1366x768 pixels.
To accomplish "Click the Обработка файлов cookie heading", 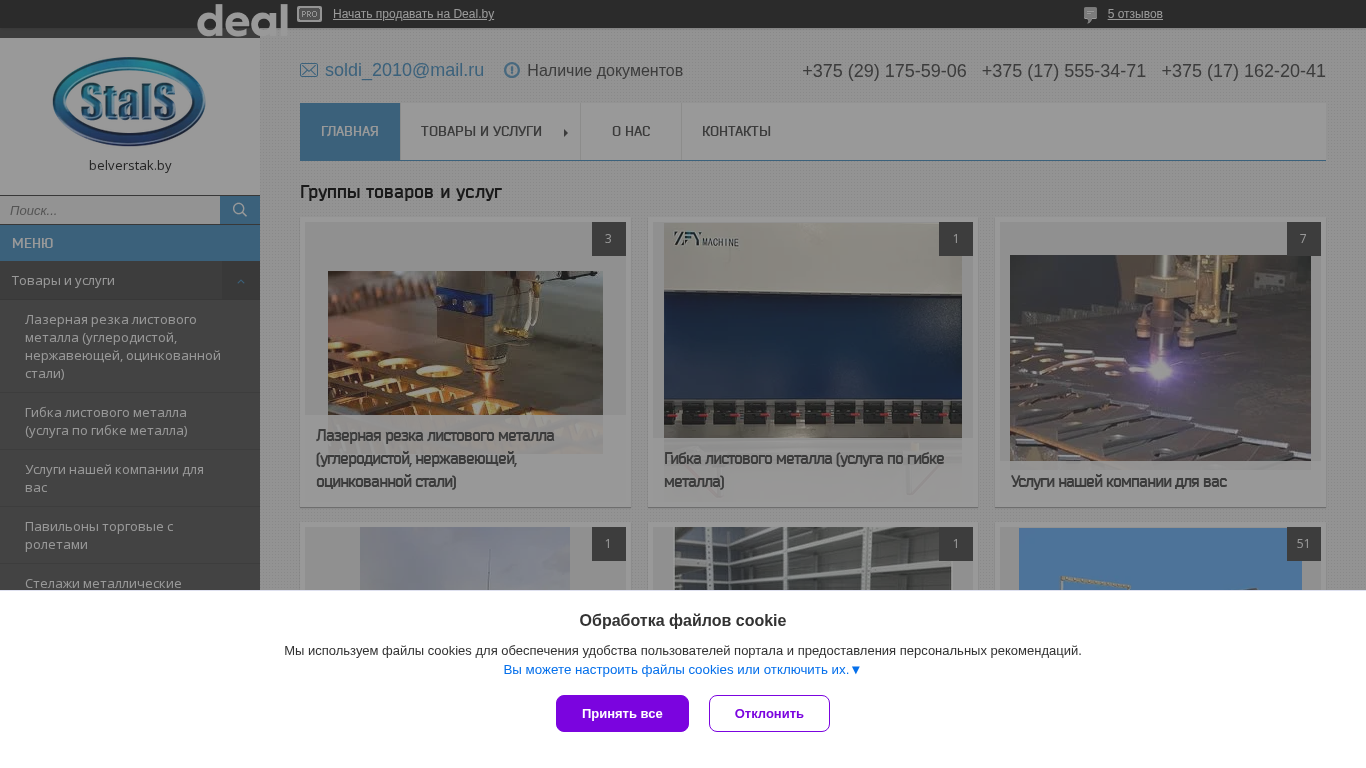I will 683,620.
